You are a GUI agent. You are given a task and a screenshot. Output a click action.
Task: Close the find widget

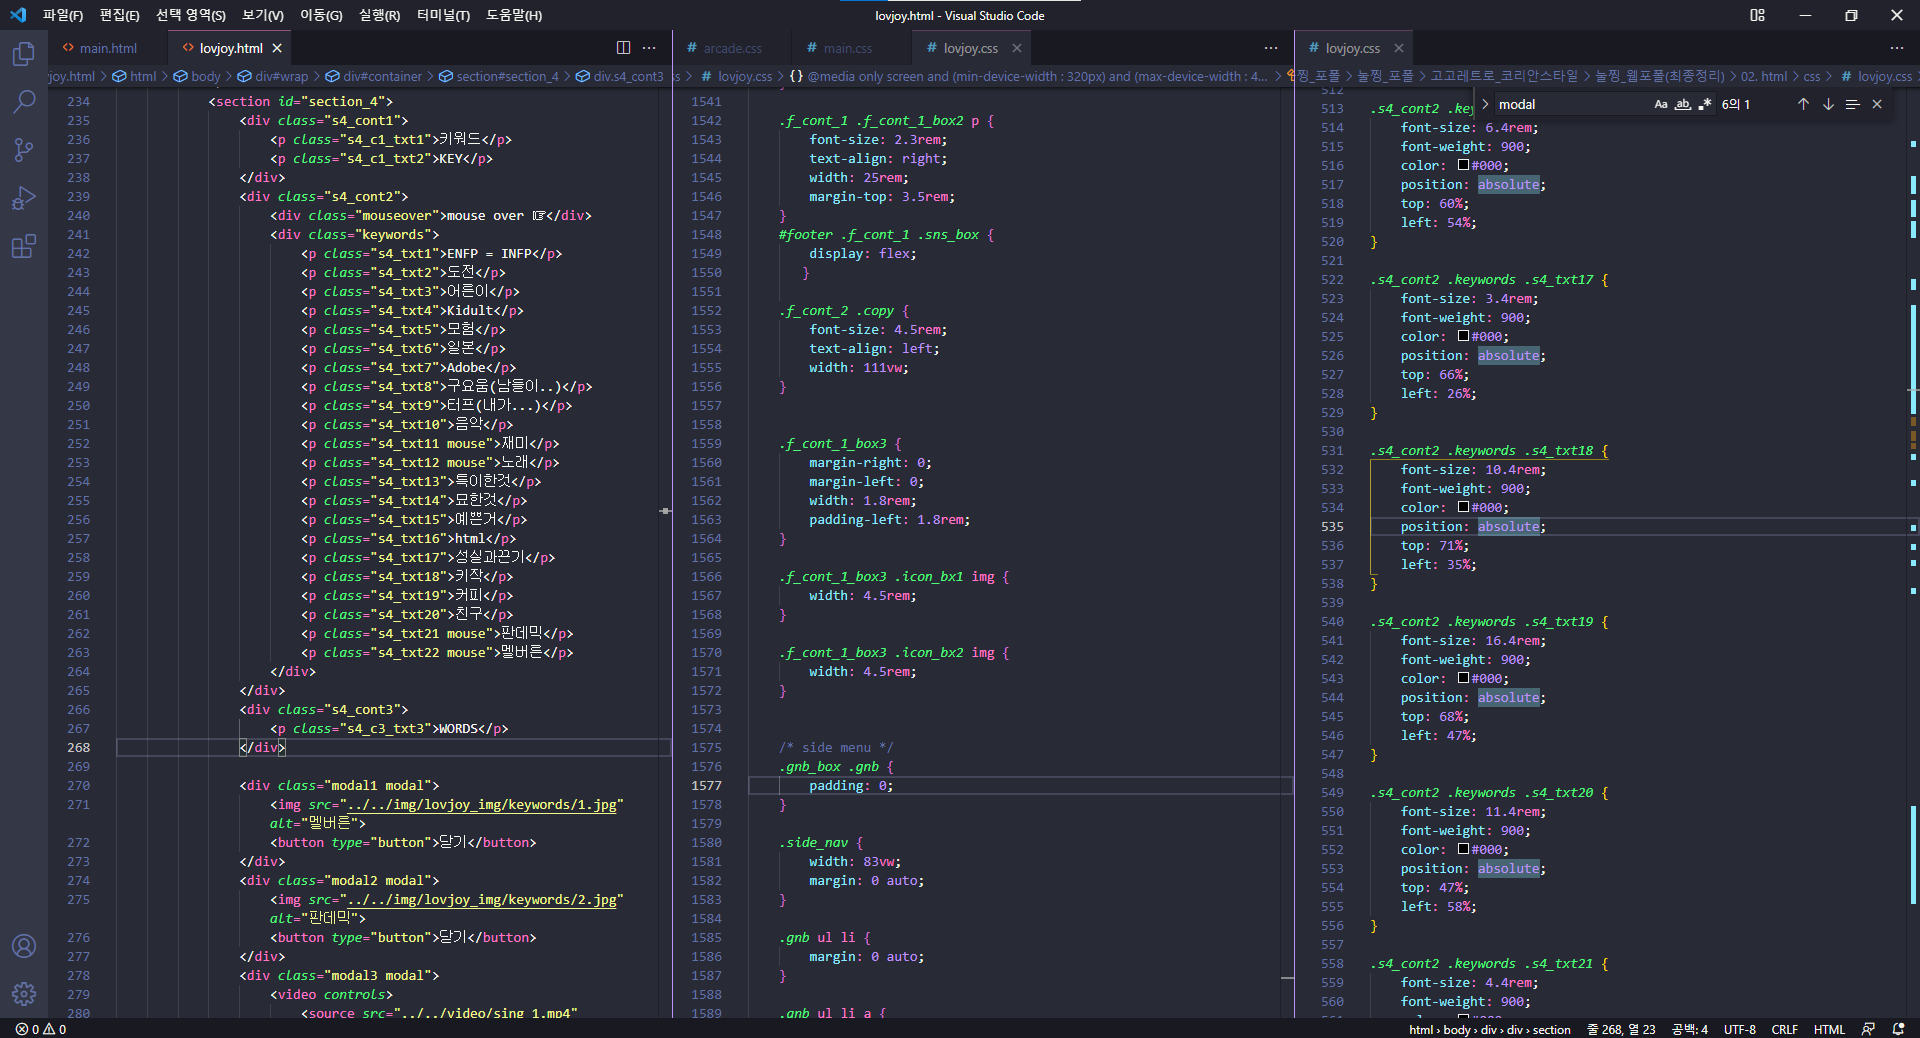click(1877, 104)
